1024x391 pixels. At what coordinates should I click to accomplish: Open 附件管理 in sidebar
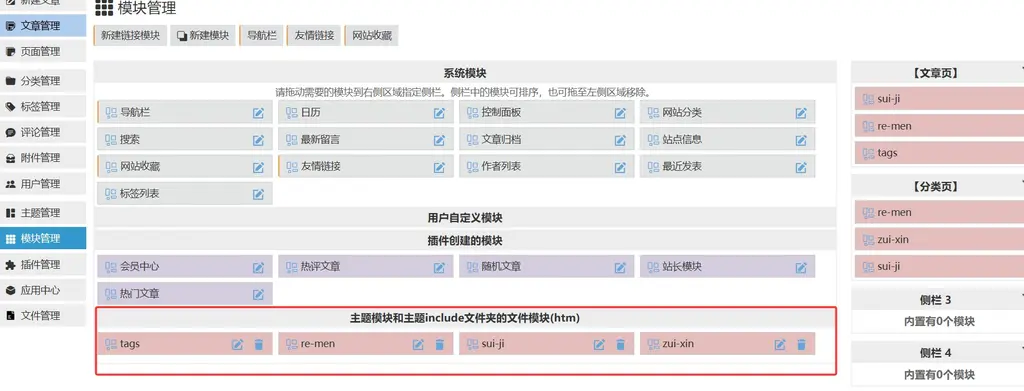(x=43, y=157)
